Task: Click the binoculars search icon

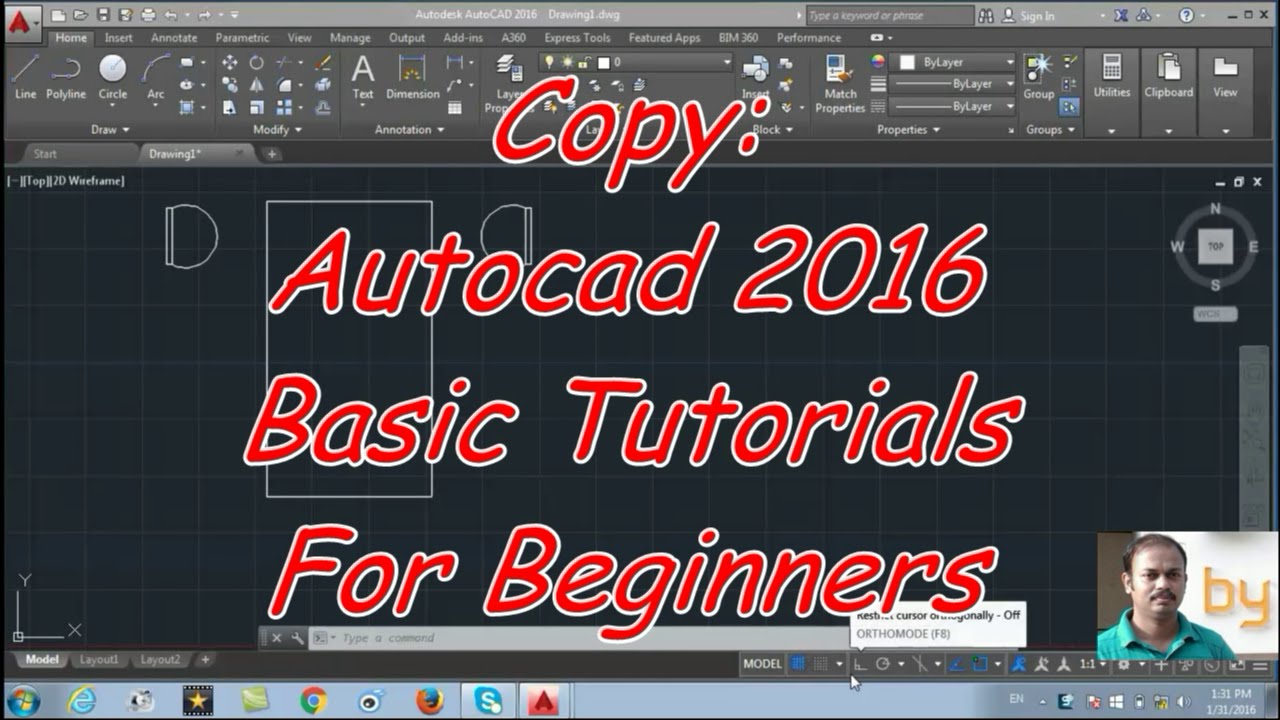Action: tap(986, 15)
